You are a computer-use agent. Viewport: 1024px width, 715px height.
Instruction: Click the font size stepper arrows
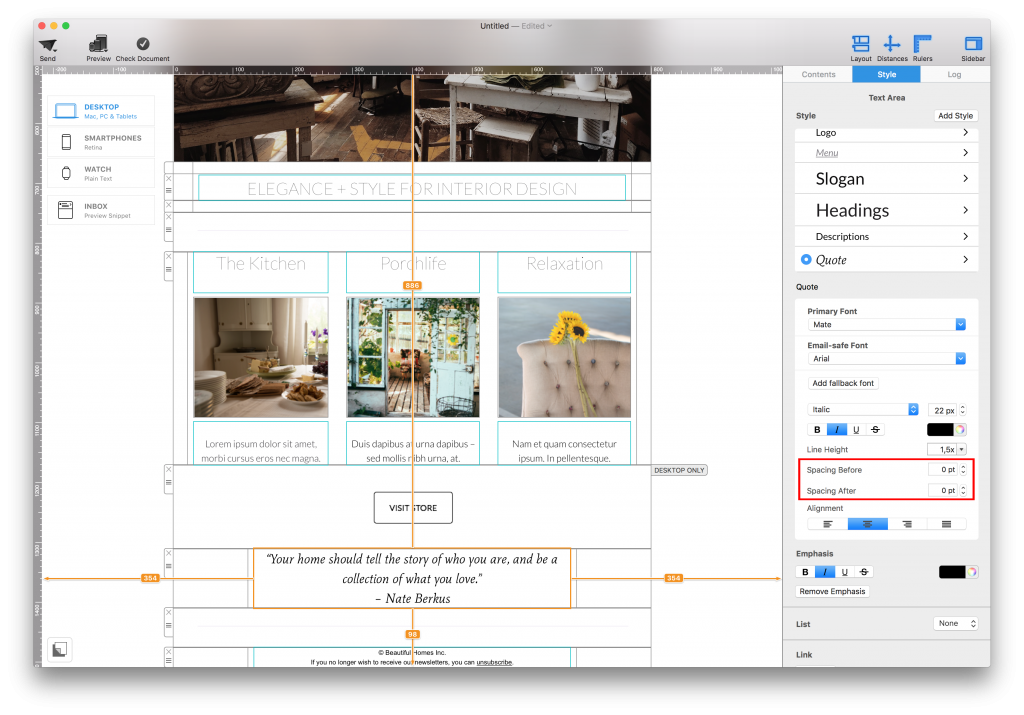click(963, 410)
